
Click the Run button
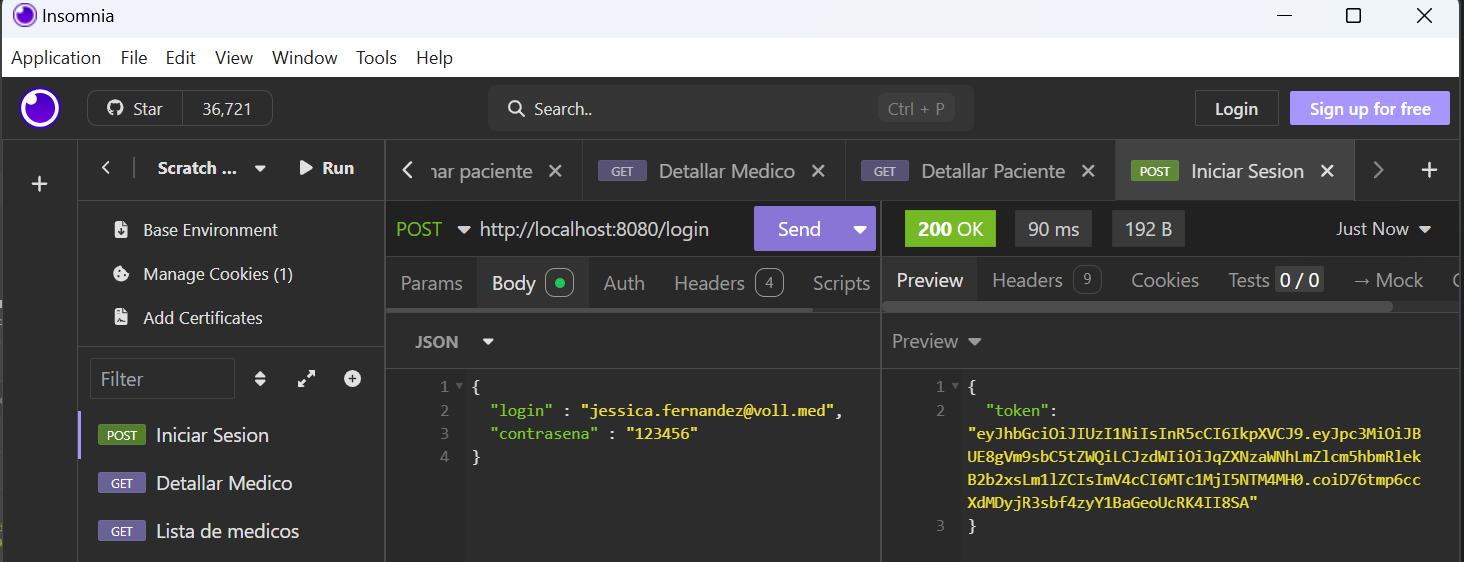[x=326, y=168]
